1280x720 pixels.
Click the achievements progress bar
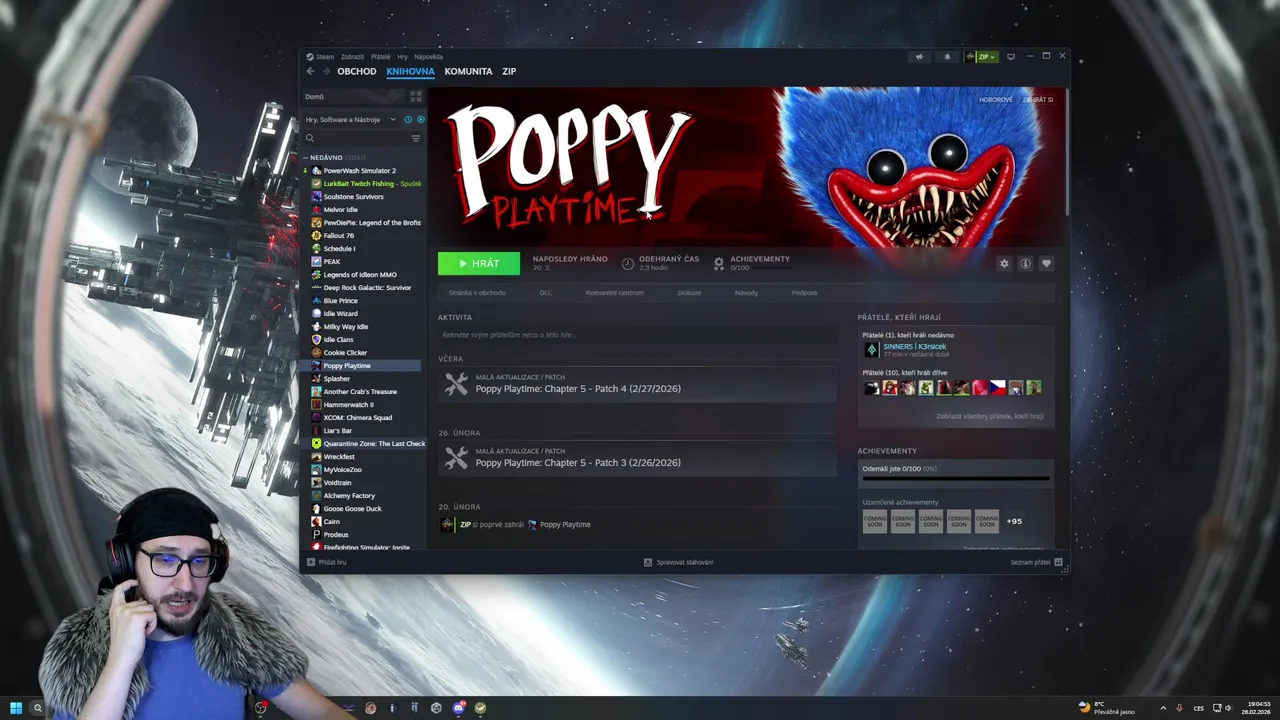pyautogui.click(x=956, y=479)
